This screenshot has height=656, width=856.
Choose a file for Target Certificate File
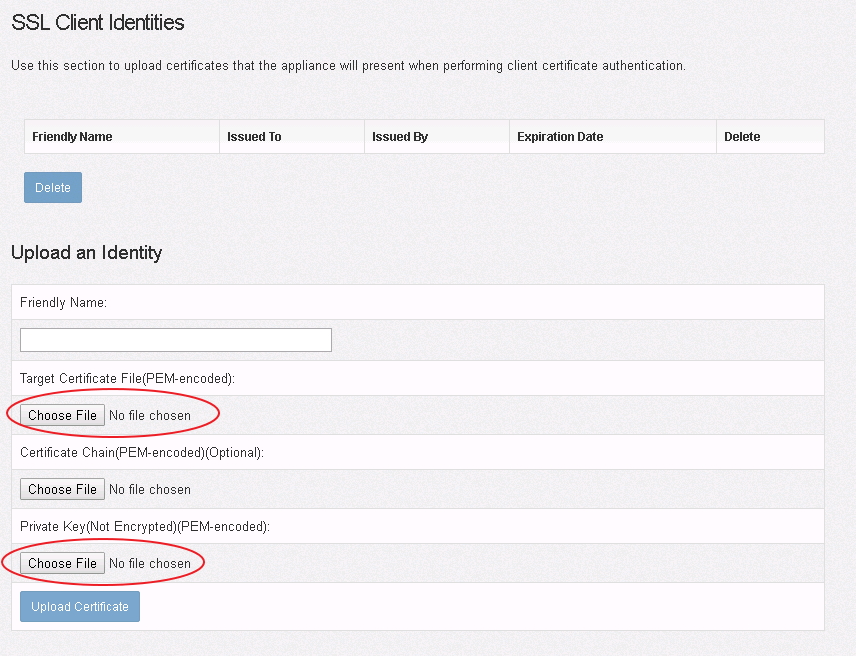62,415
